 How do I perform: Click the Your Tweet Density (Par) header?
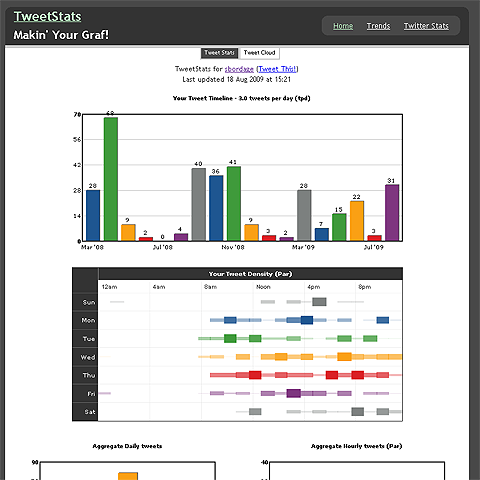250,274
